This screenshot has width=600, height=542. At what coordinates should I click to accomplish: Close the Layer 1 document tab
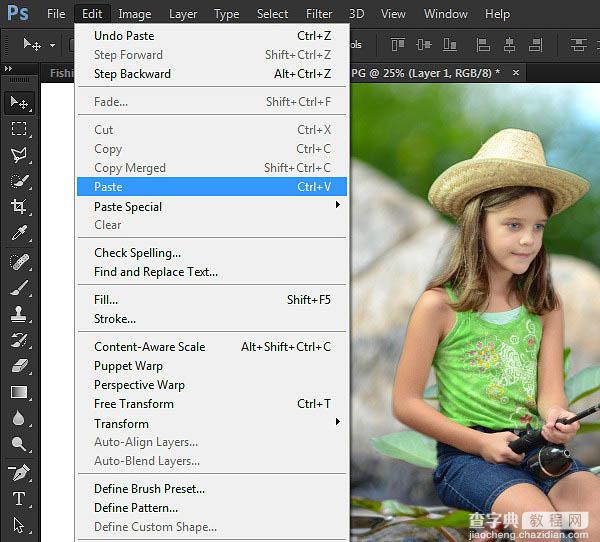[516, 72]
